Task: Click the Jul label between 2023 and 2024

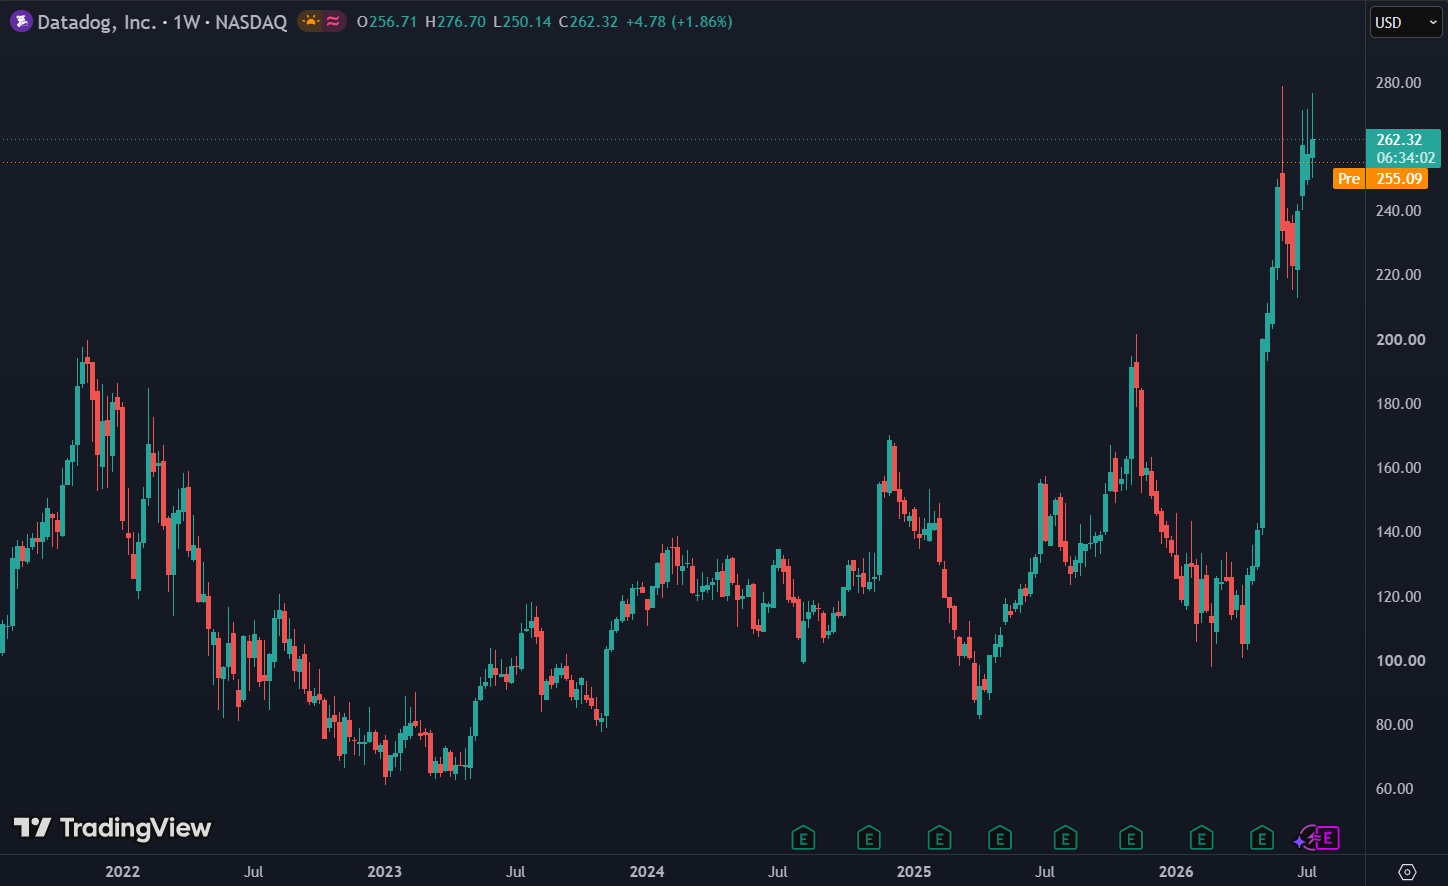Action: point(515,871)
